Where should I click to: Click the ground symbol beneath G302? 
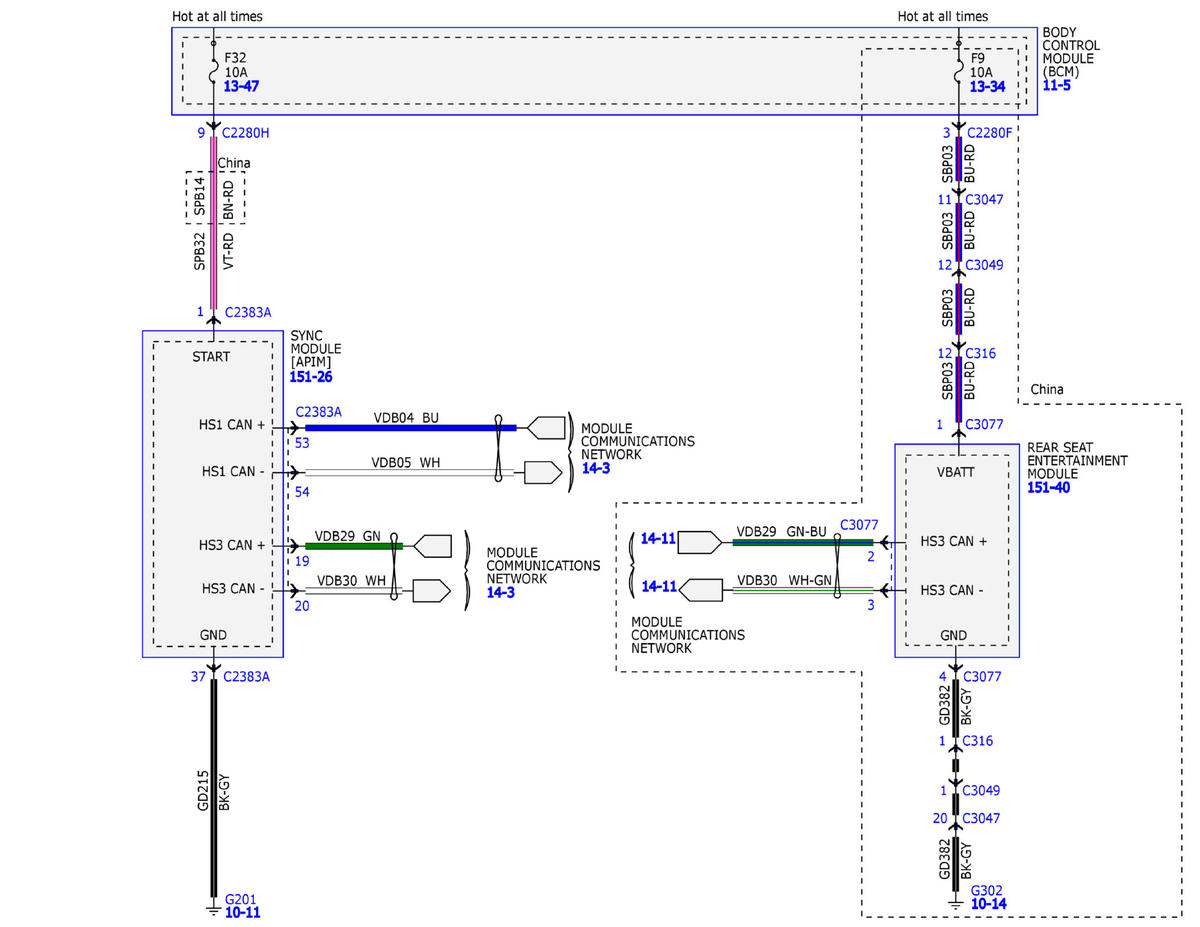click(x=957, y=904)
